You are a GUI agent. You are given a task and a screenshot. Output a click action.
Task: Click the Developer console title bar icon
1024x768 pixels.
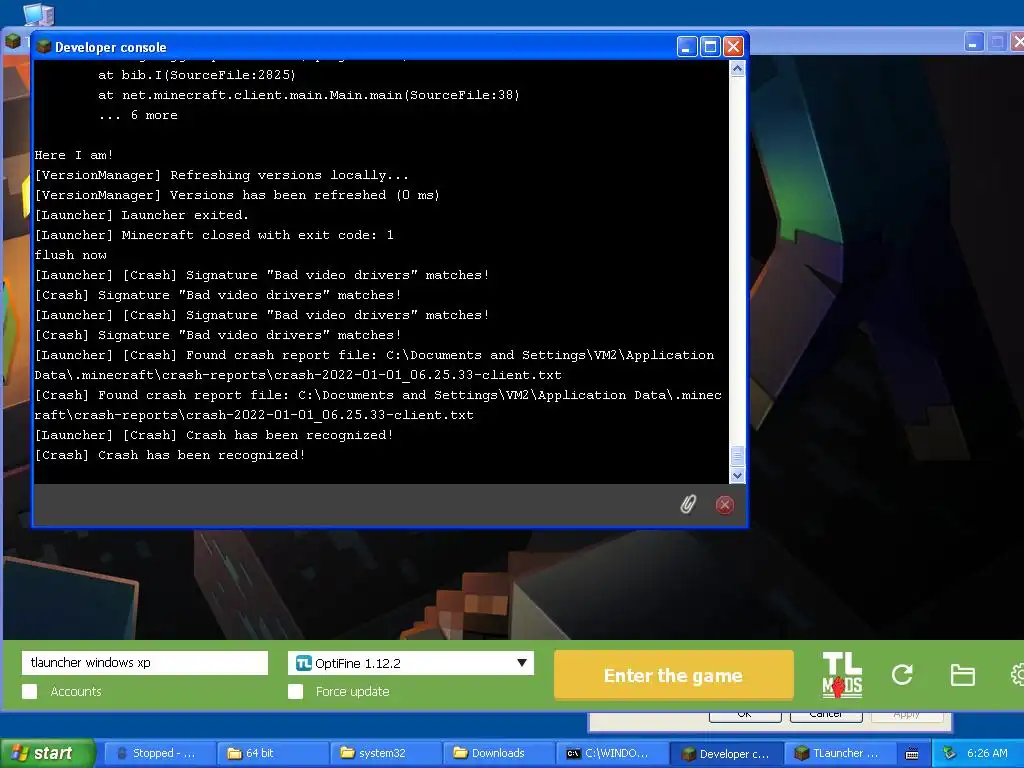[x=44, y=46]
